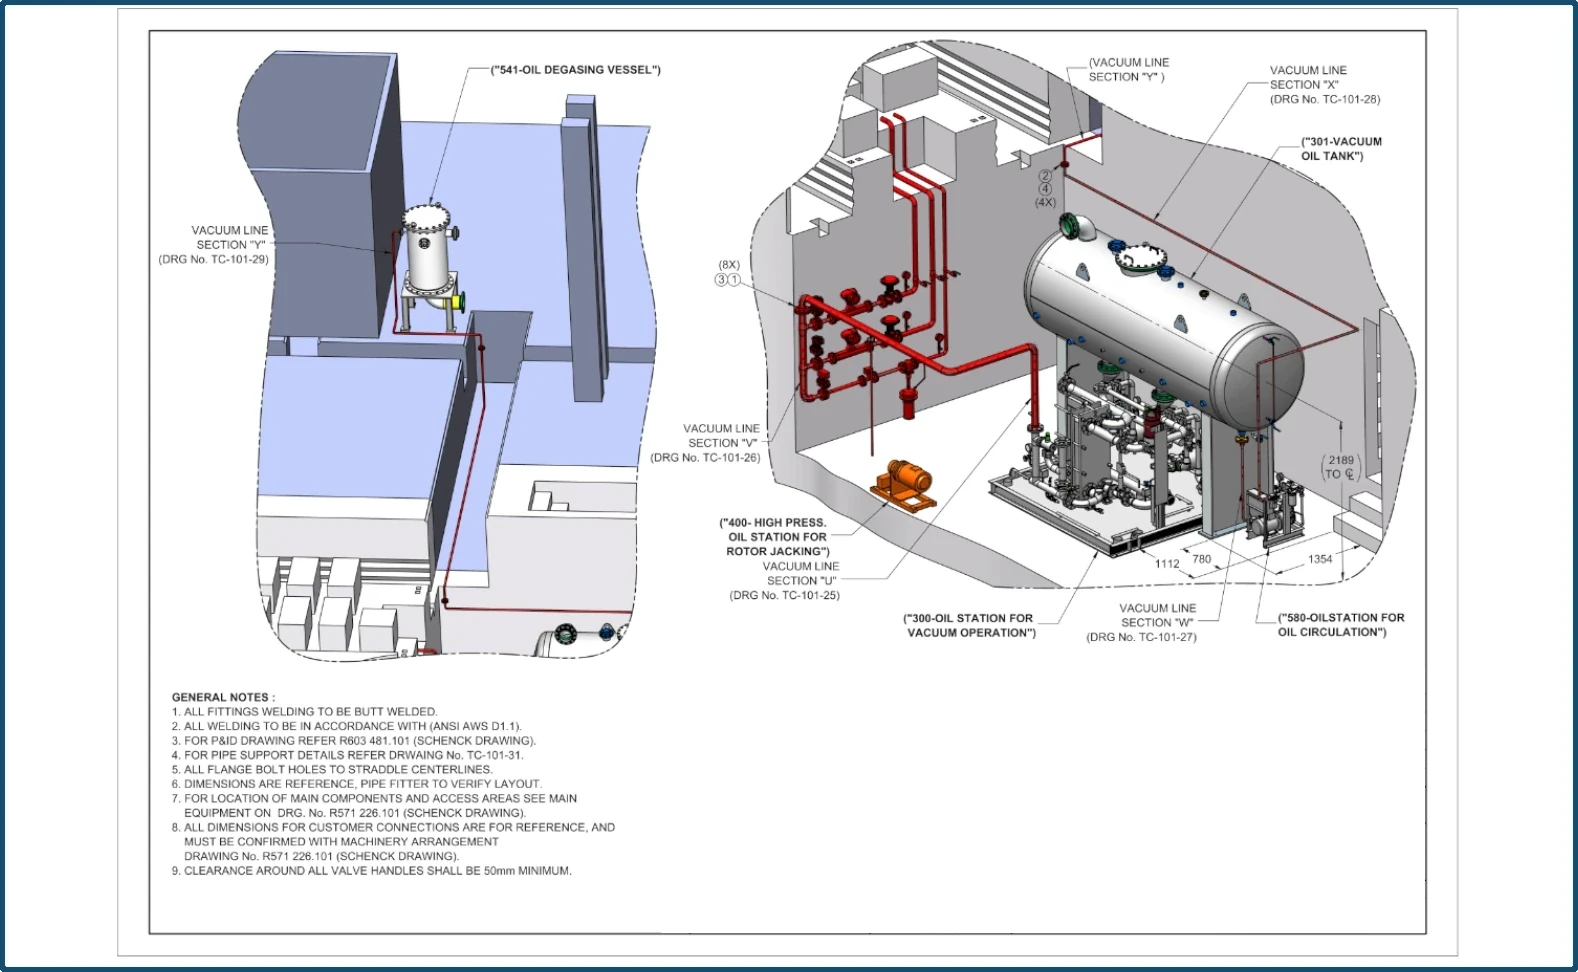Click note 8 about customer connections dimensions
This screenshot has height=972, width=1578.
click(x=393, y=841)
